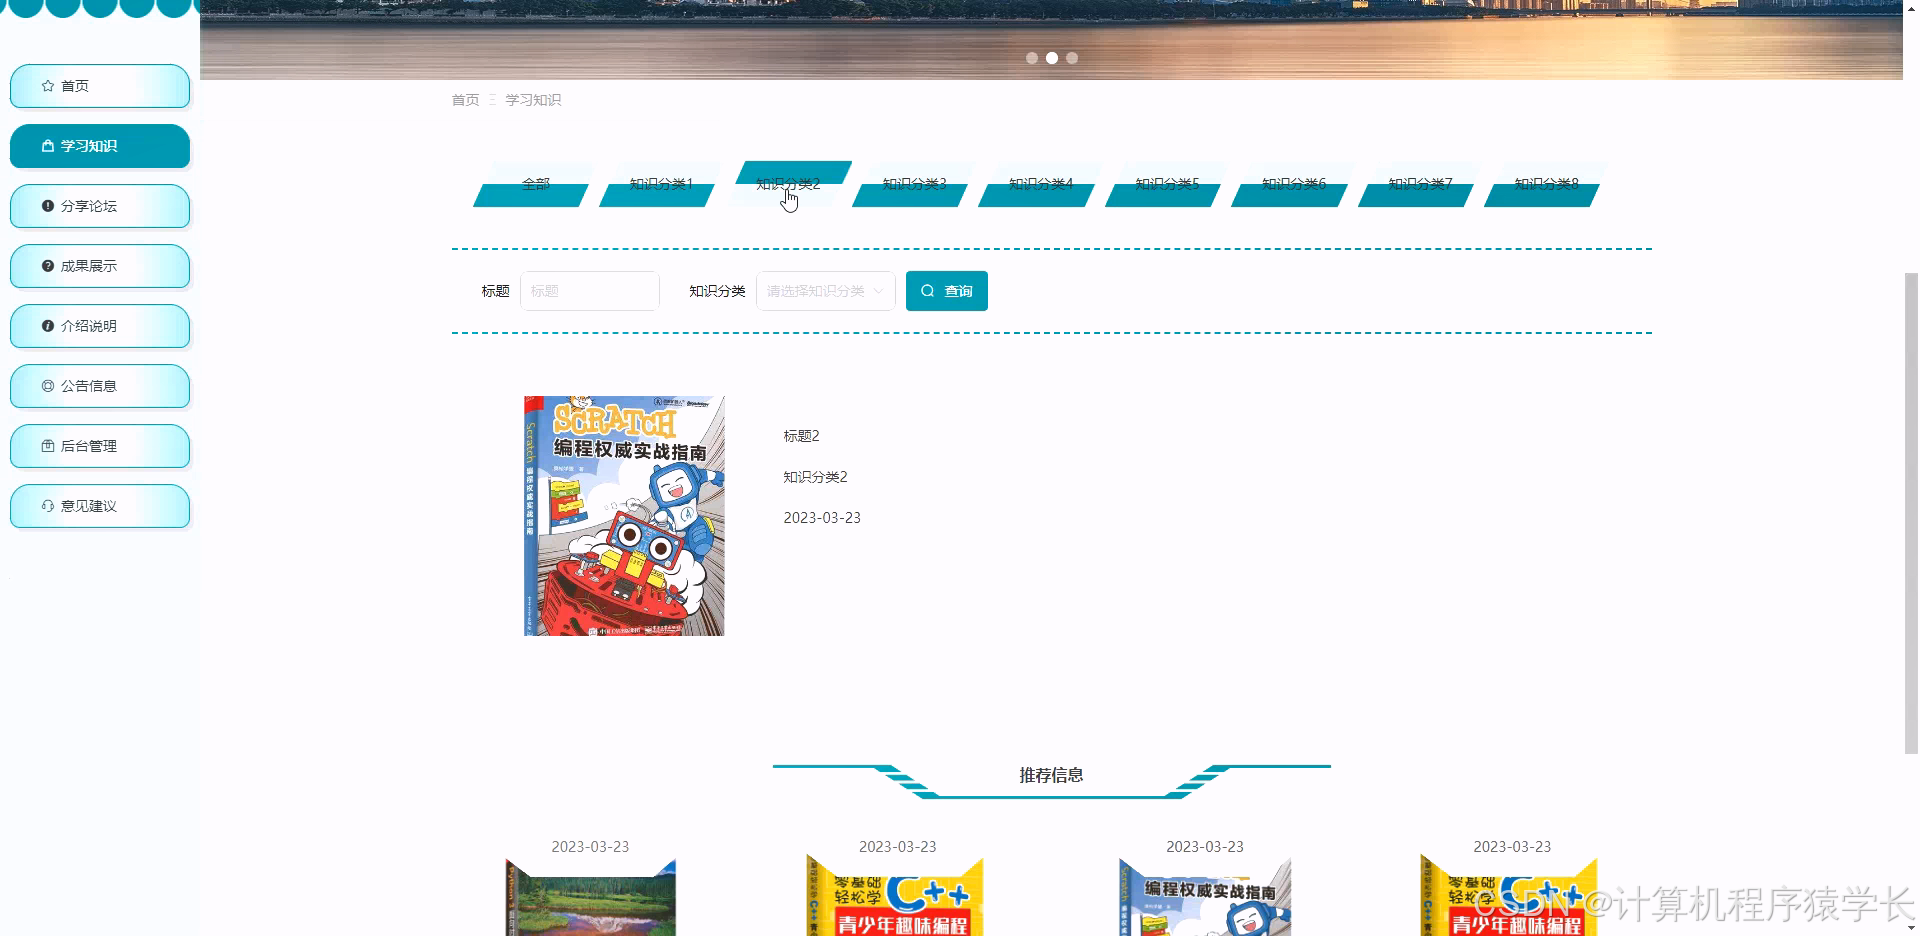Screen dimensions: 1920x936
Task: Click the icon beside 后台管理
Action: tap(46, 446)
